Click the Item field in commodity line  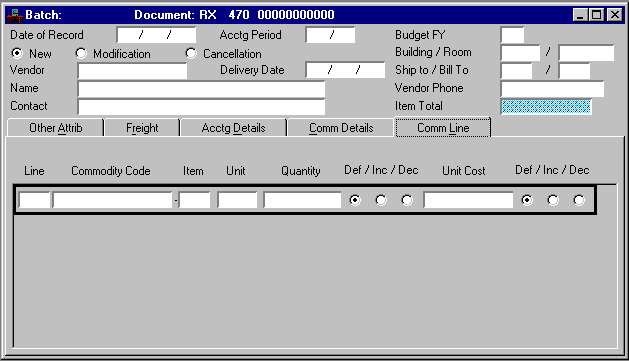pyautogui.click(x=194, y=200)
